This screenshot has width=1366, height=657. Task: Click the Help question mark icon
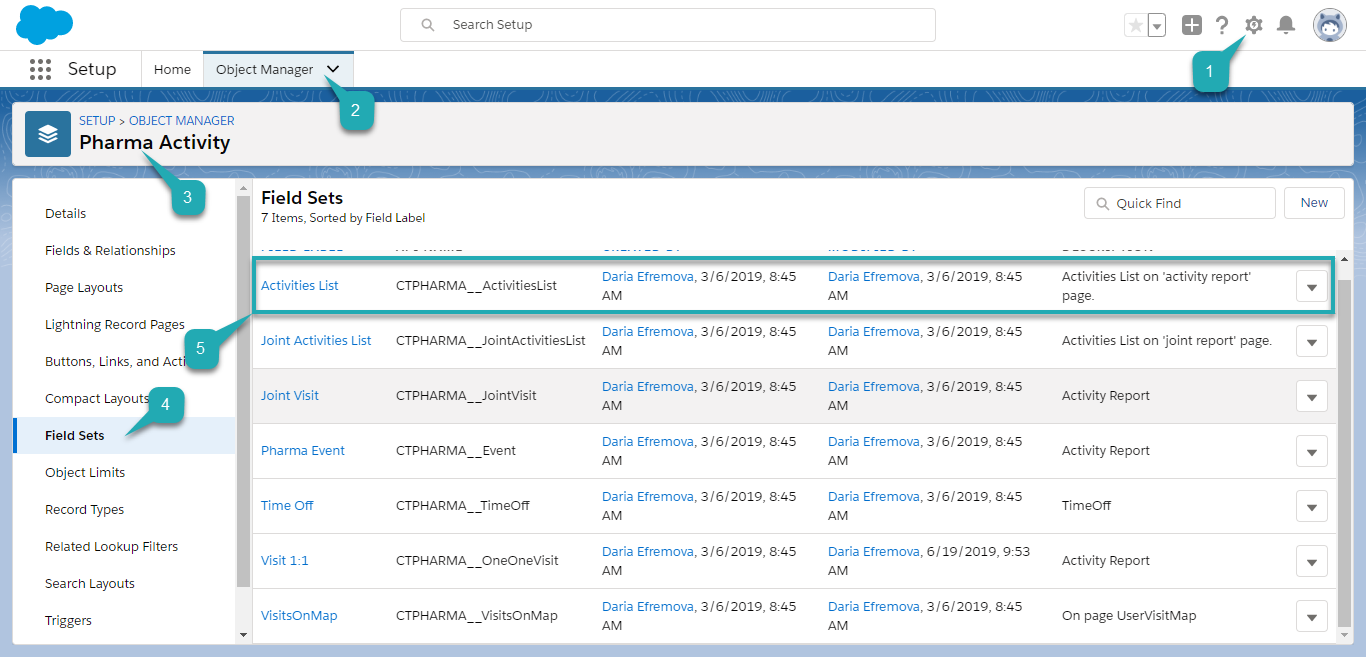1221,25
